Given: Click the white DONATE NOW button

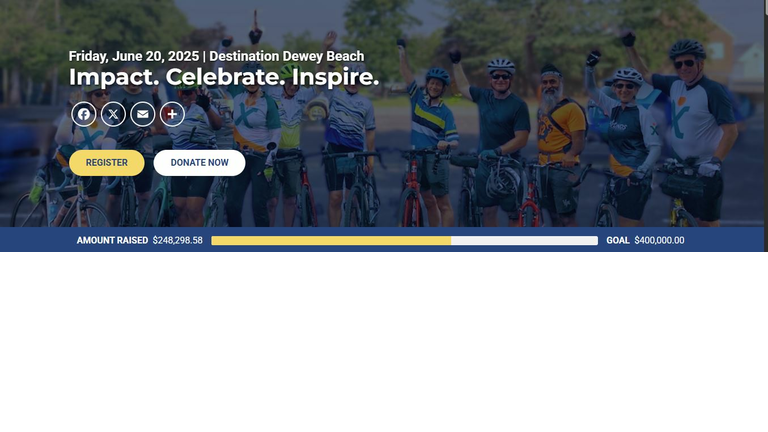Looking at the screenshot, I should pos(199,163).
